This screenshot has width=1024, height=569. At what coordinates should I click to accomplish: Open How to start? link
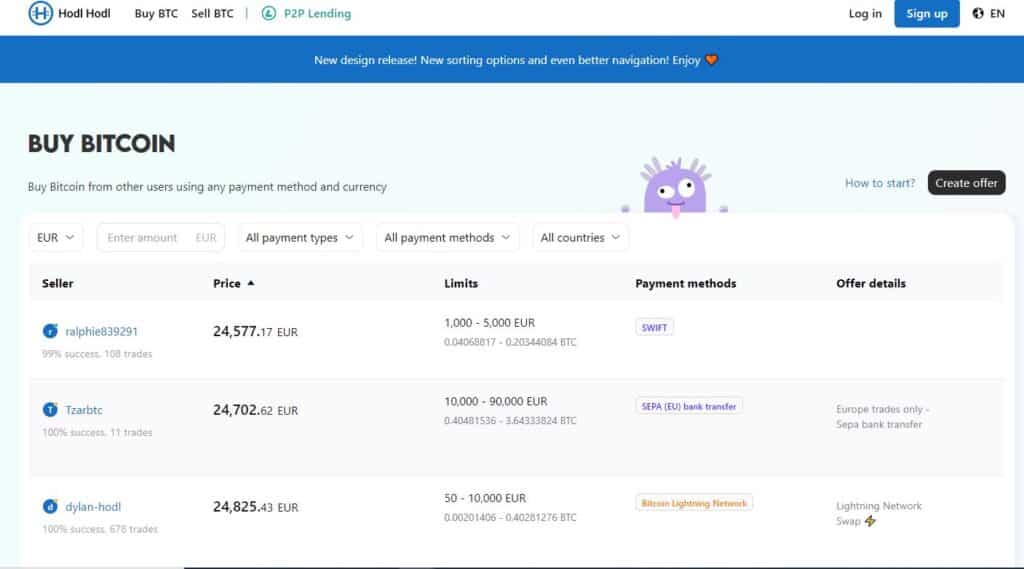coord(880,183)
